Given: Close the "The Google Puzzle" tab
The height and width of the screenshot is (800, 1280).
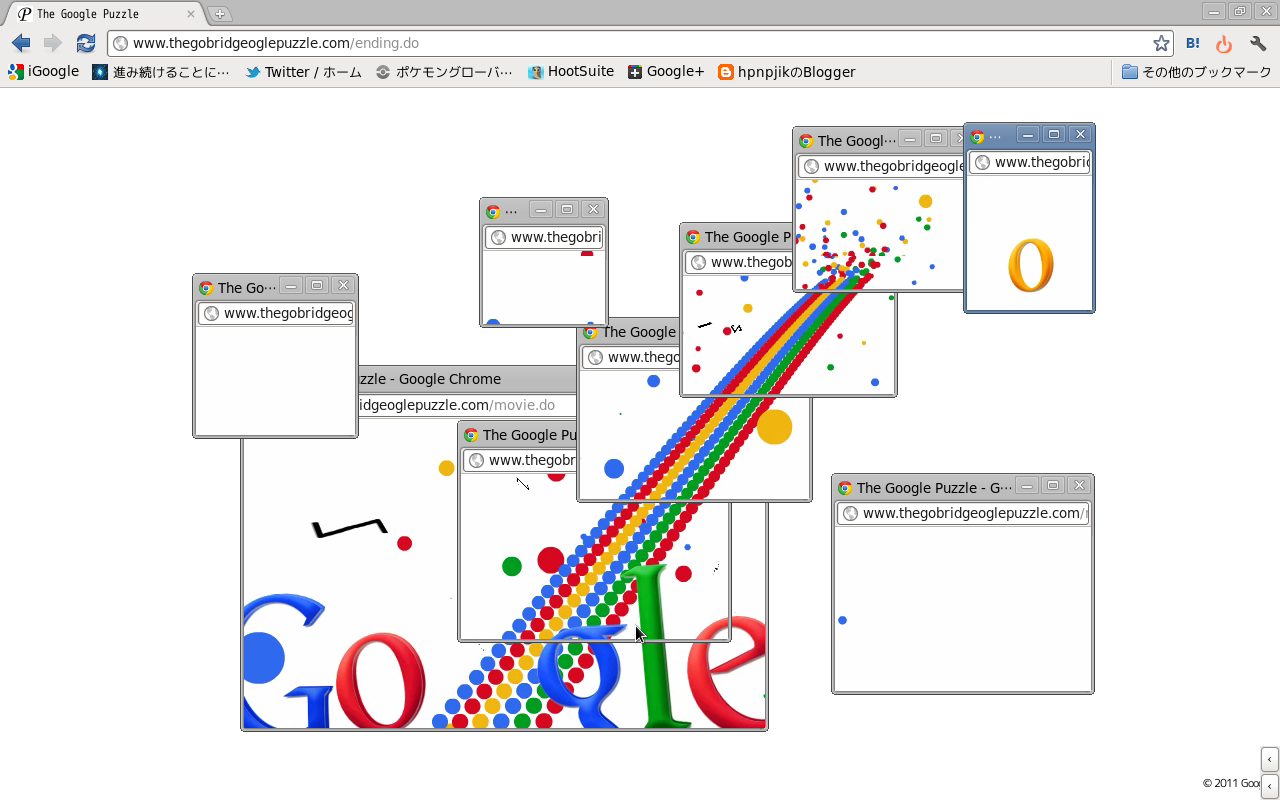Looking at the screenshot, I should pos(191,14).
